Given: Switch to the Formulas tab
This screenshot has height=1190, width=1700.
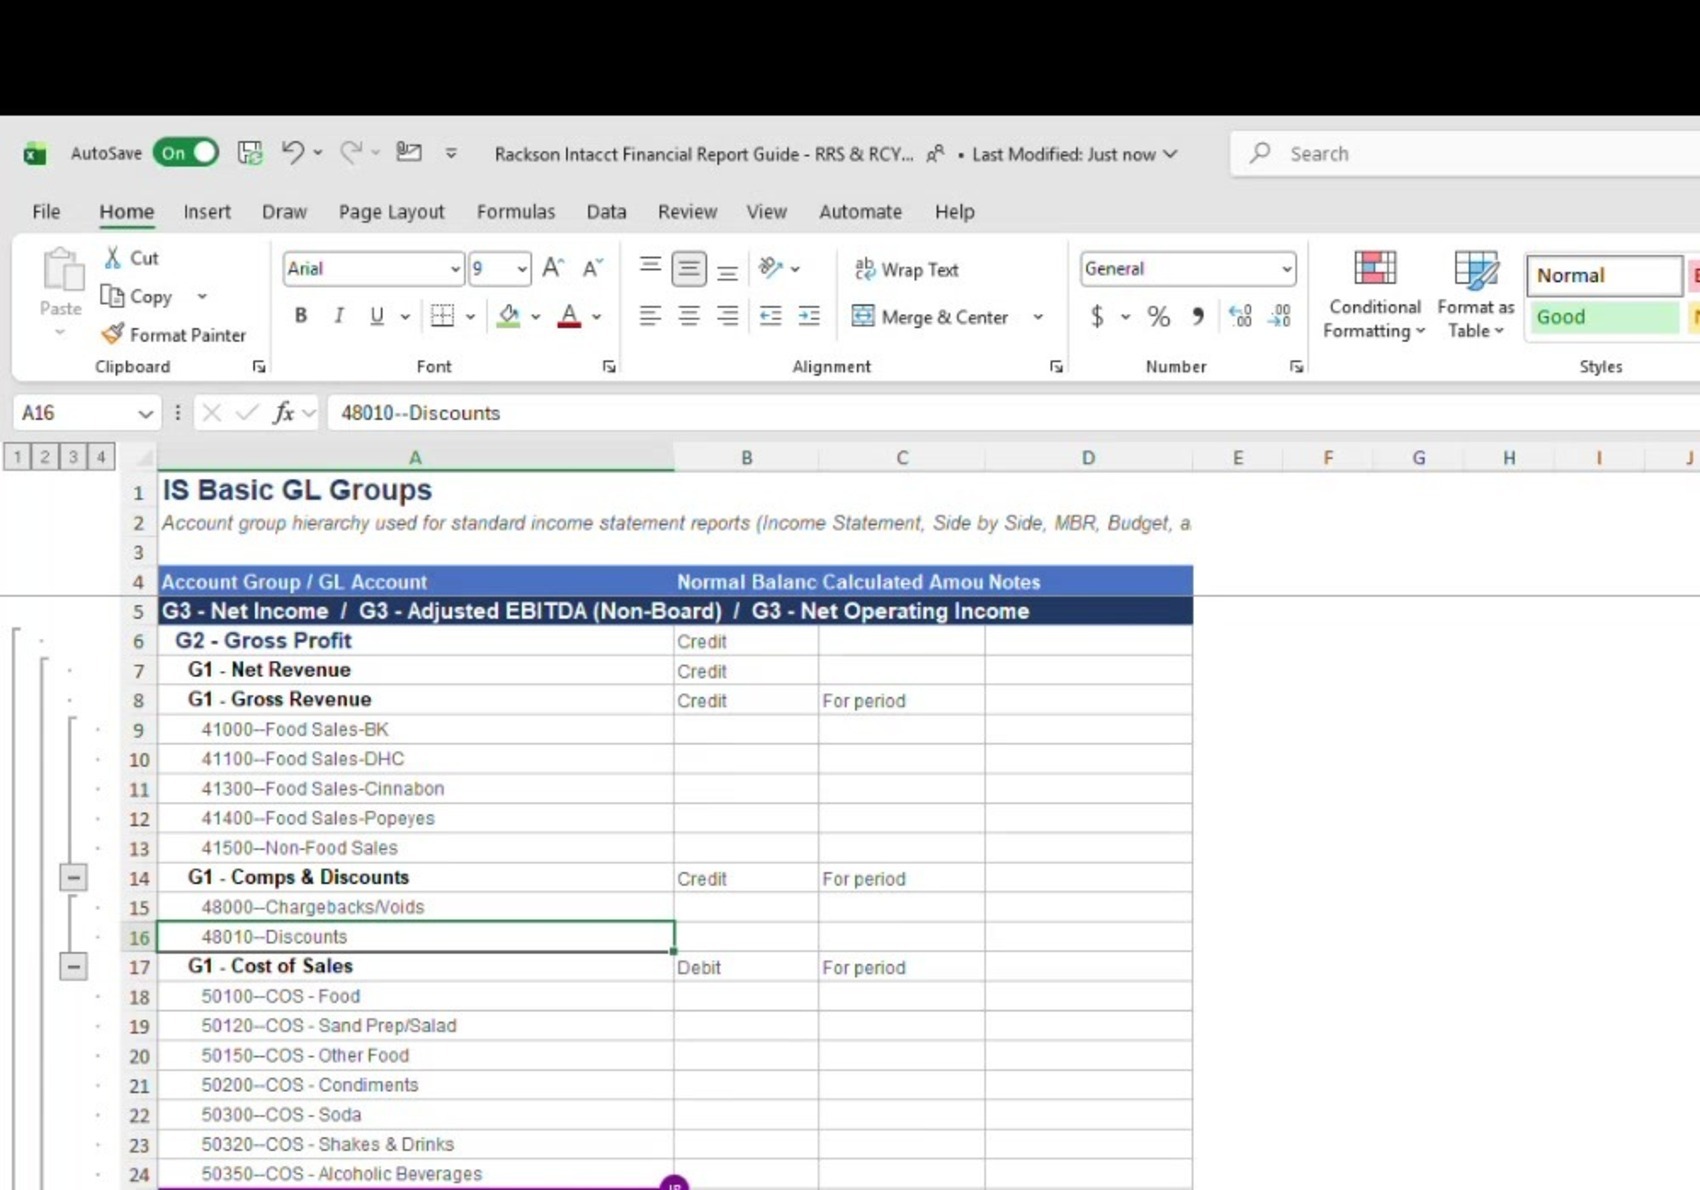Looking at the screenshot, I should [x=515, y=211].
